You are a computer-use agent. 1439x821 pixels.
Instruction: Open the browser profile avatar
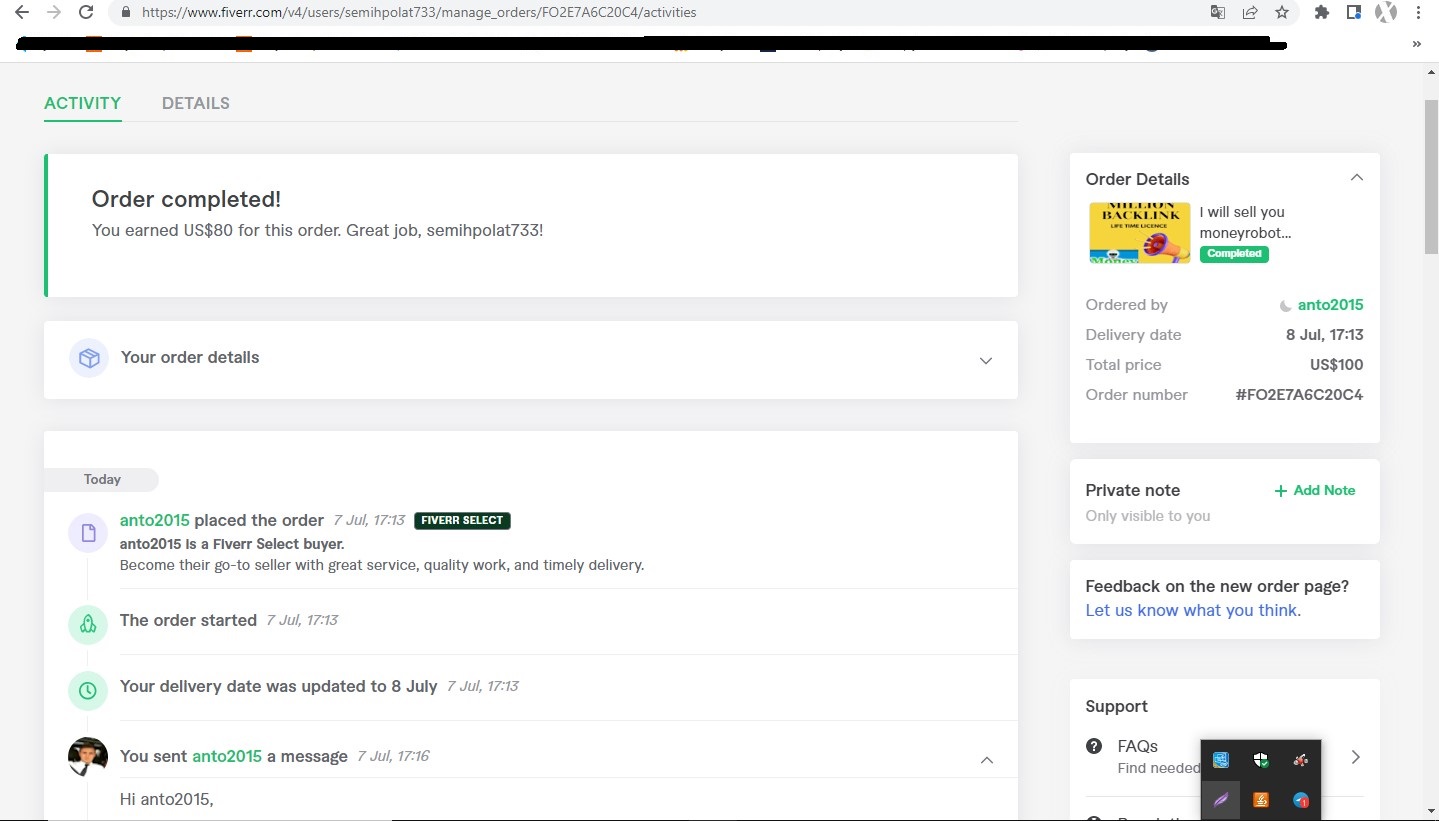pyautogui.click(x=1386, y=13)
